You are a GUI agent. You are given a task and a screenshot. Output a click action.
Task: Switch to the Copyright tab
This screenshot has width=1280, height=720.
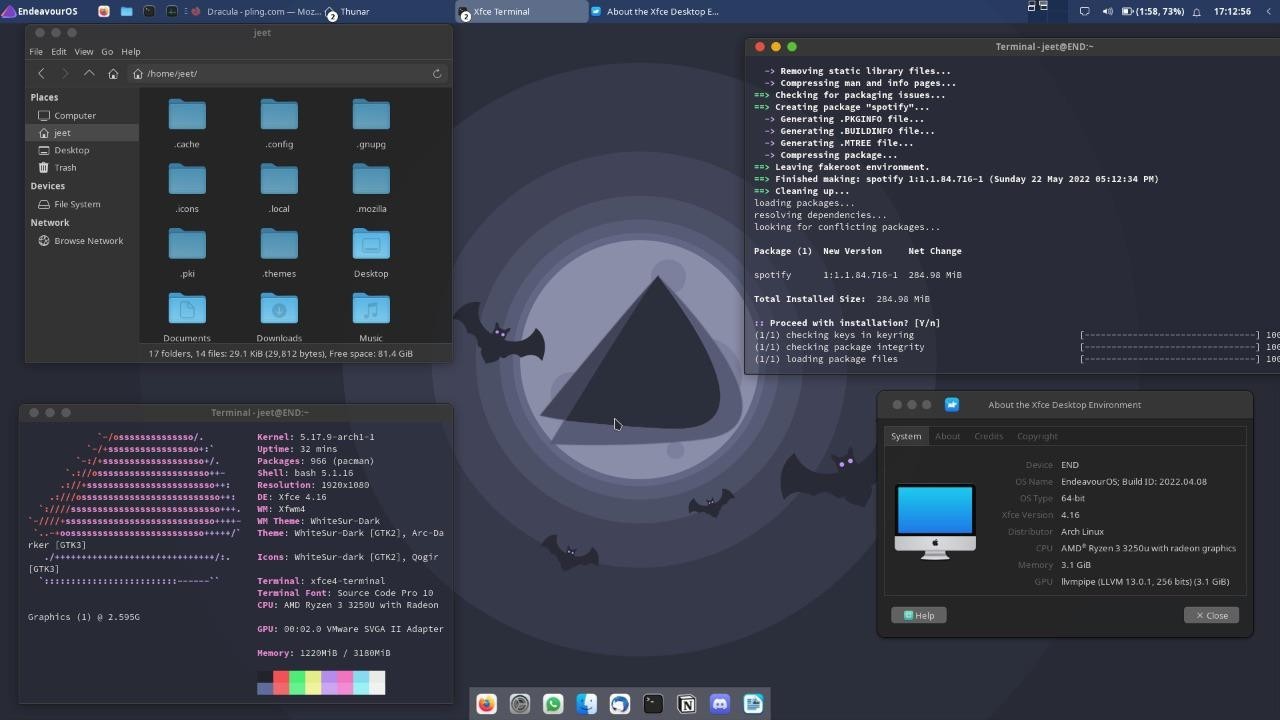1037,436
